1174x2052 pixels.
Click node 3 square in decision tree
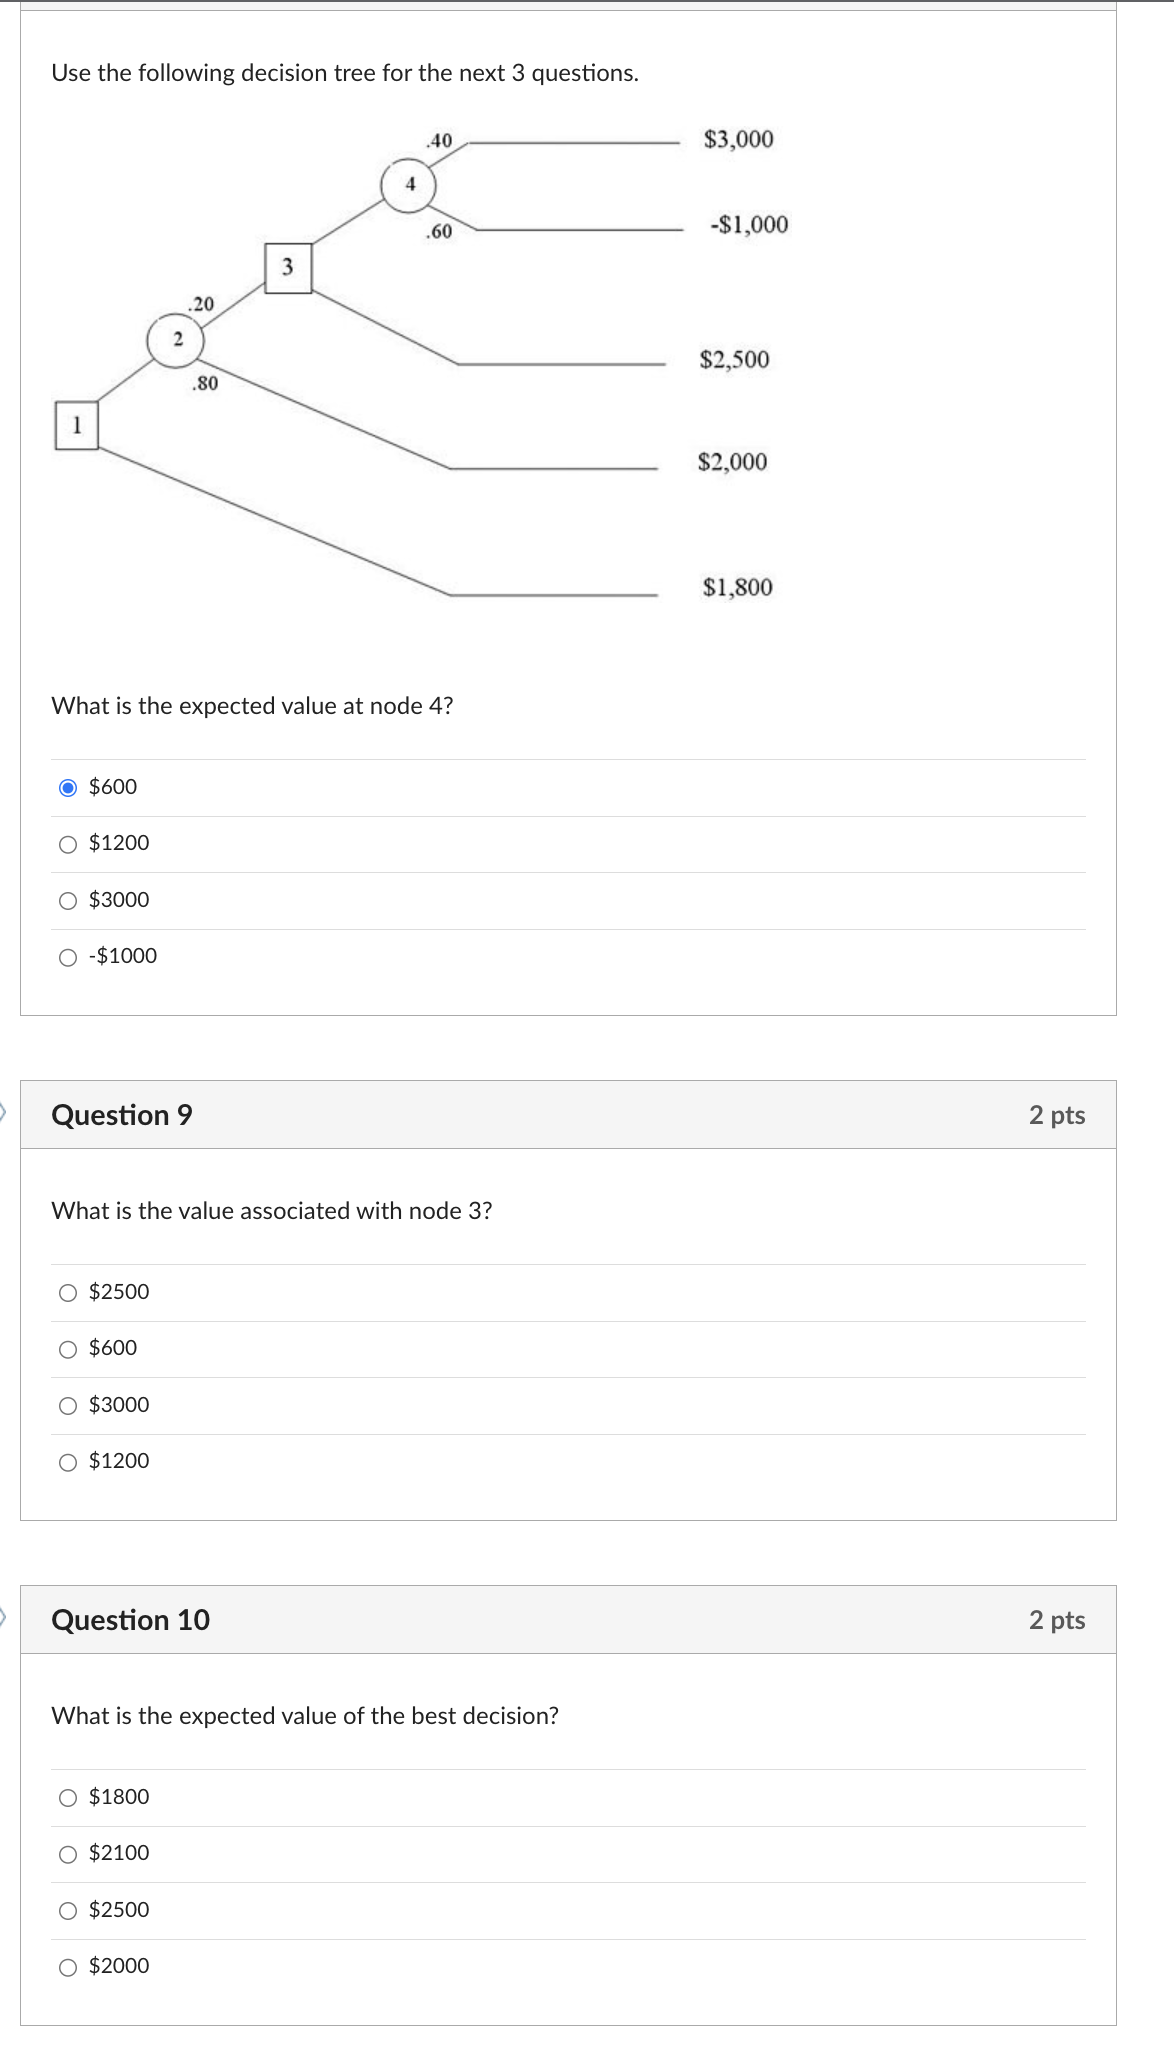pyautogui.click(x=288, y=267)
